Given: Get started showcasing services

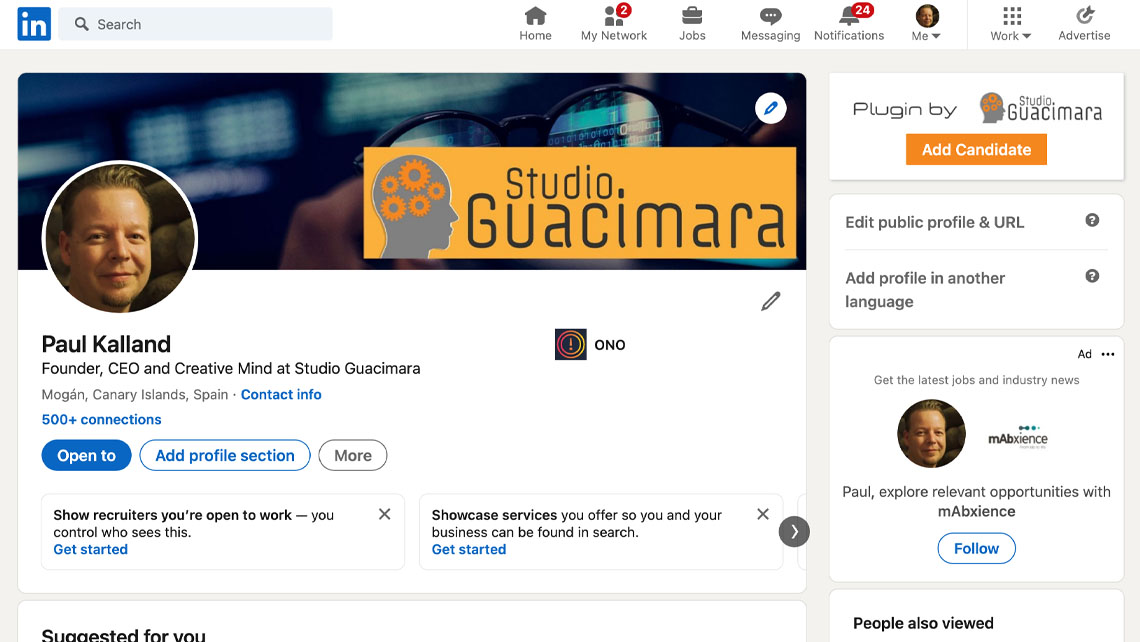Looking at the screenshot, I should (x=469, y=550).
